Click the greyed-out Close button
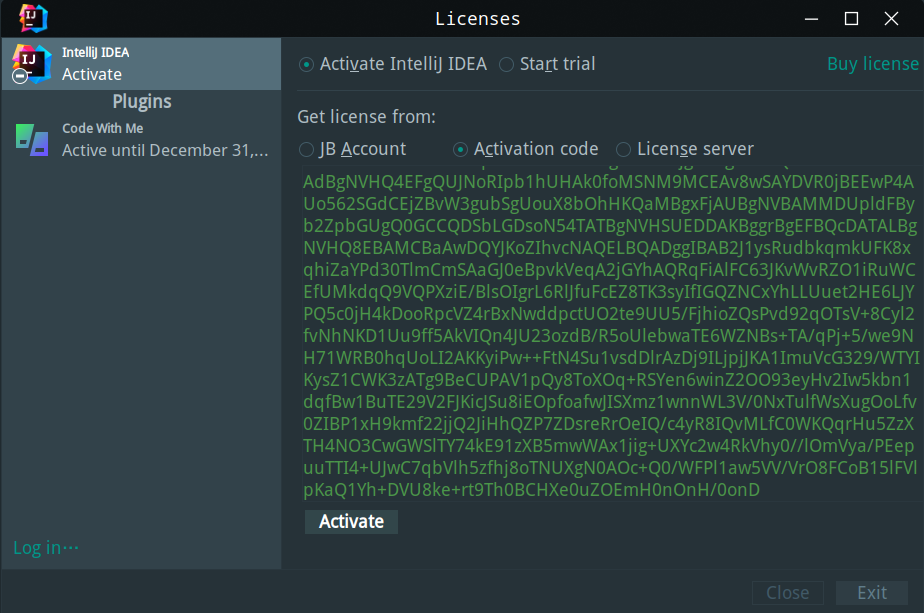This screenshot has height=613, width=924. (787, 593)
